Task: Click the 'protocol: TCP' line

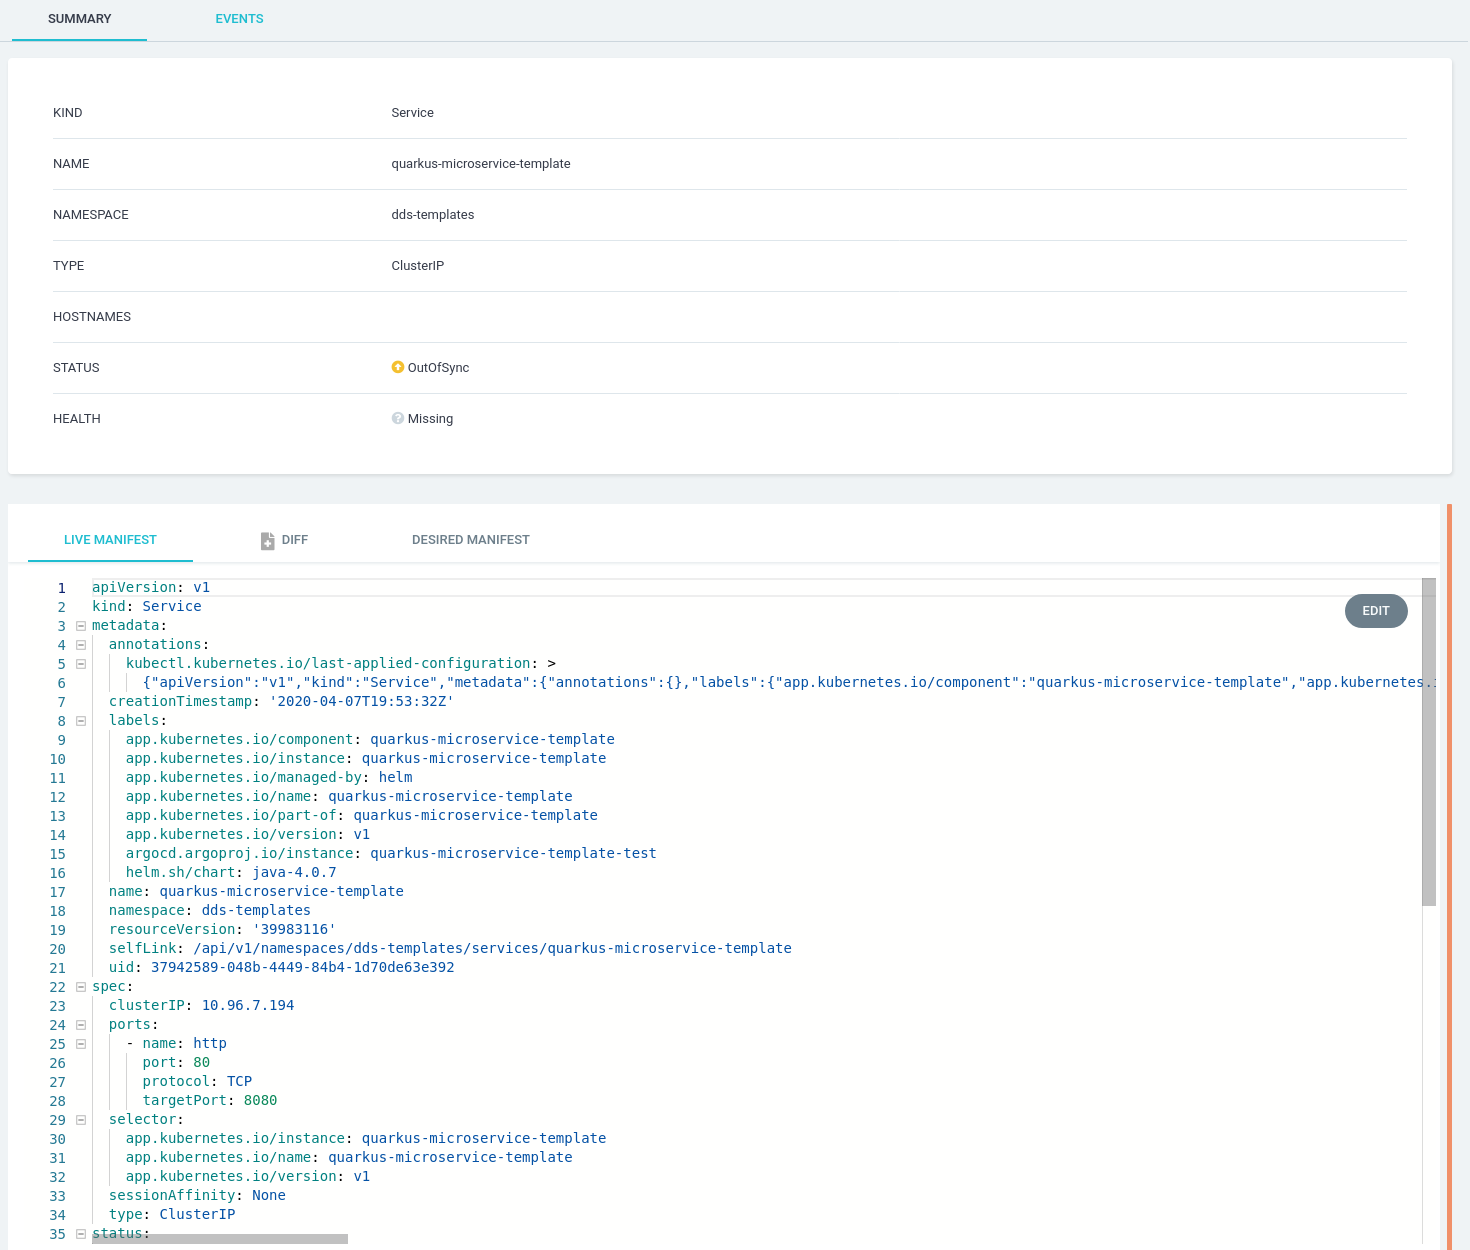Action: coord(197,1082)
